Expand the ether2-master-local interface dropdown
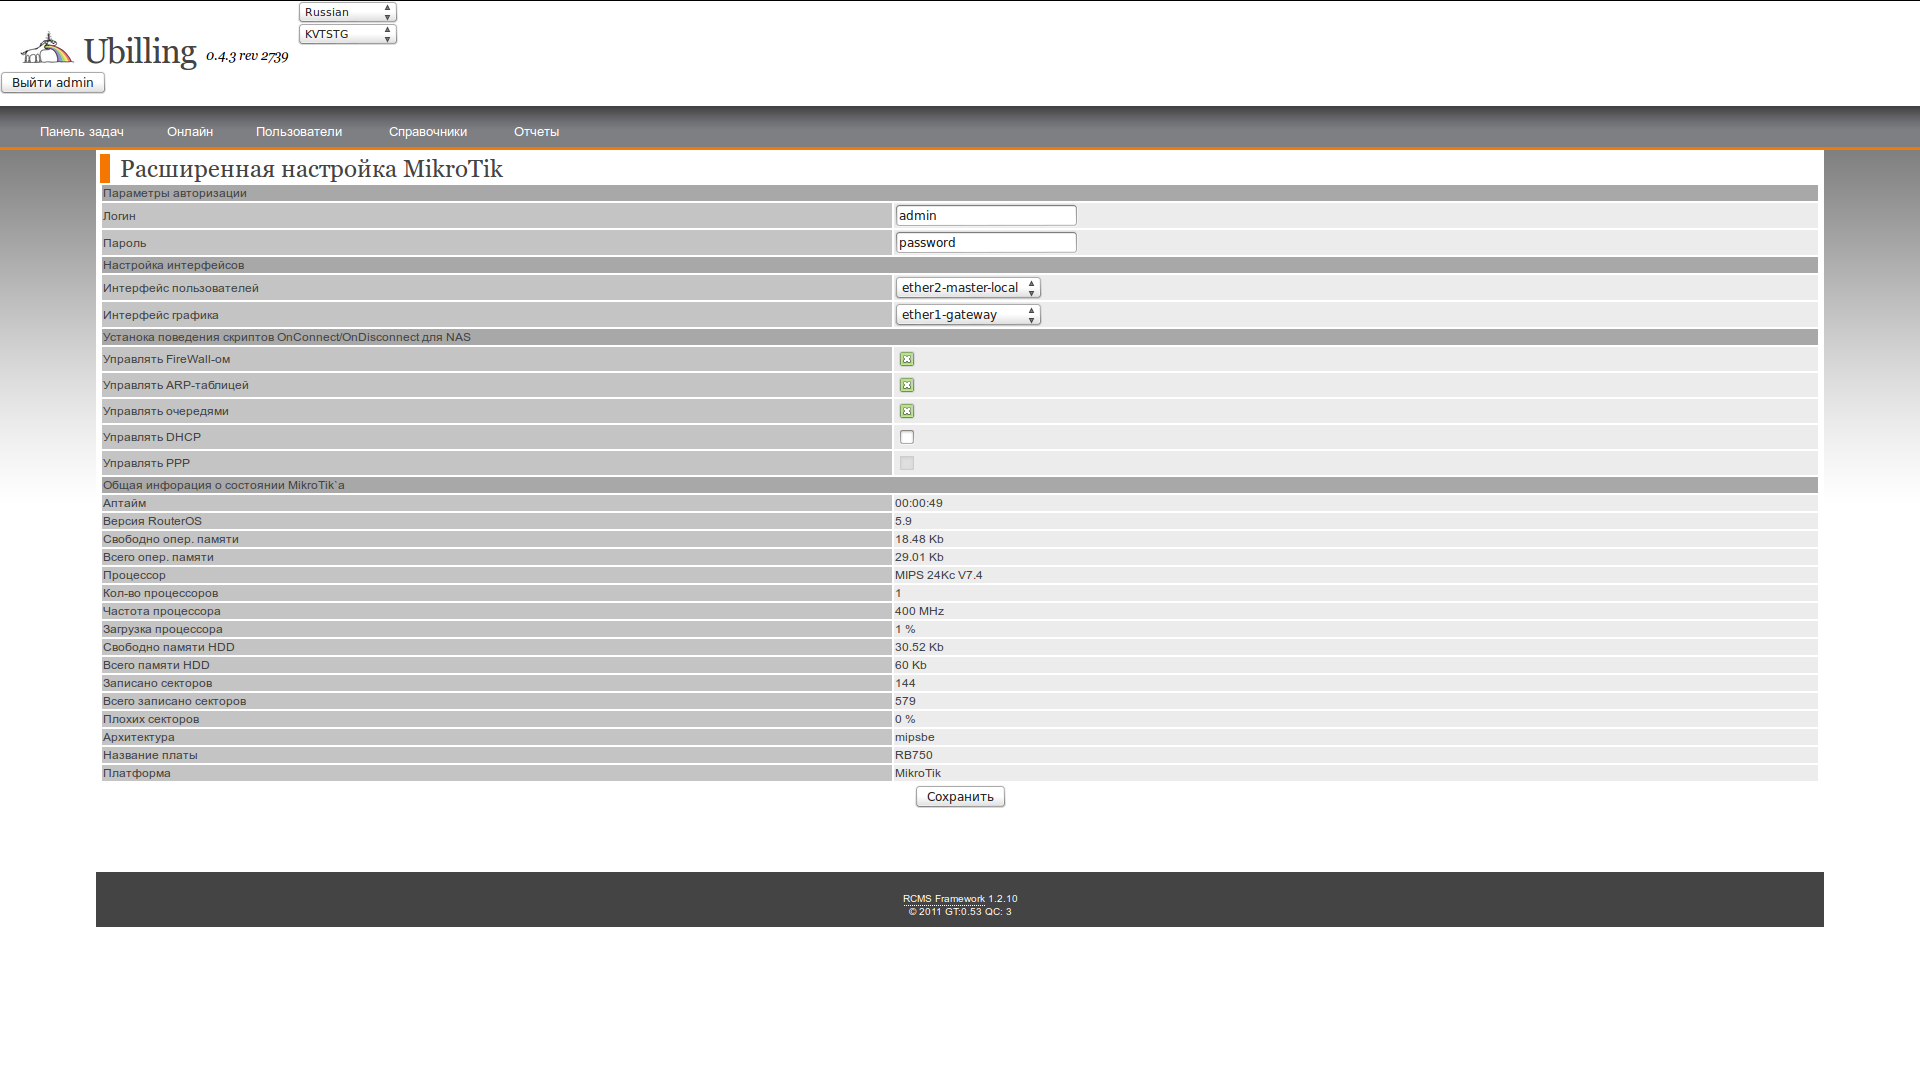The image size is (1920, 1080). [967, 288]
